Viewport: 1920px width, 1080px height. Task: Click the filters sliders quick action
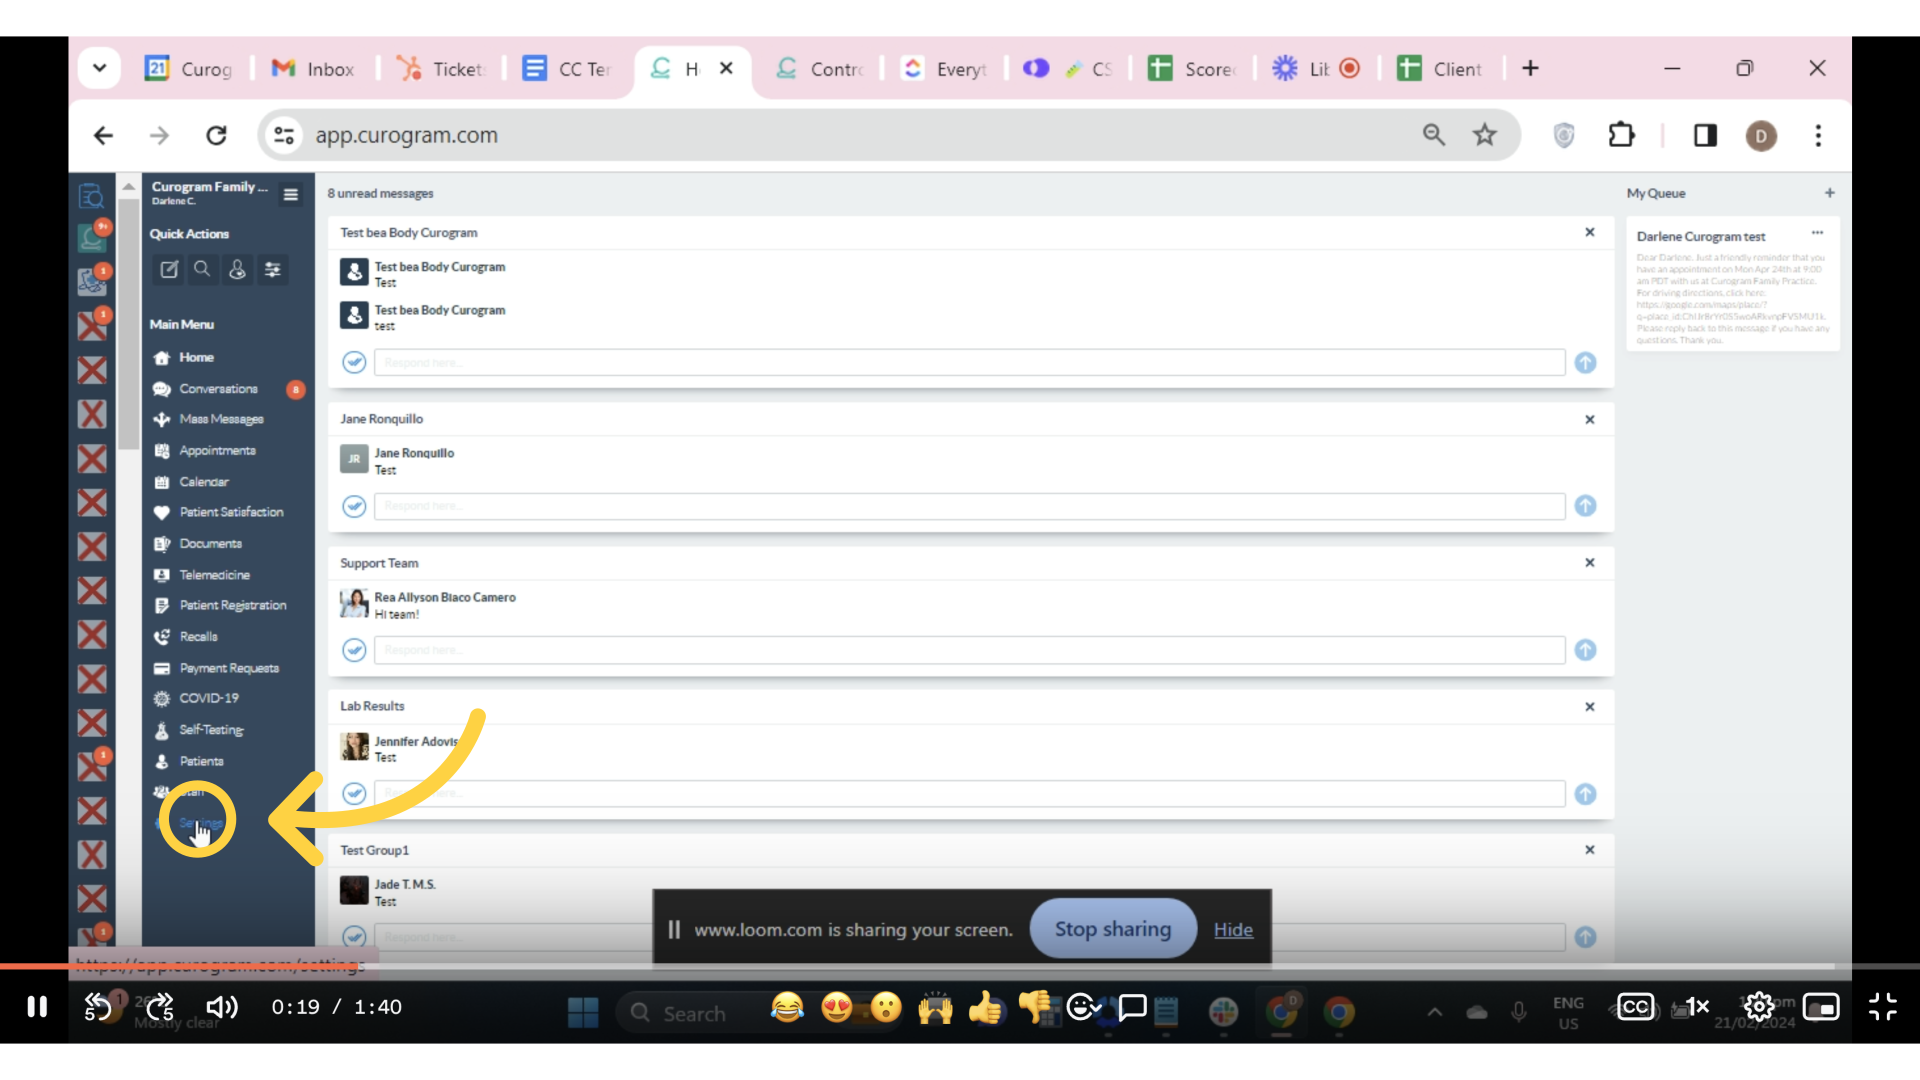(x=272, y=269)
